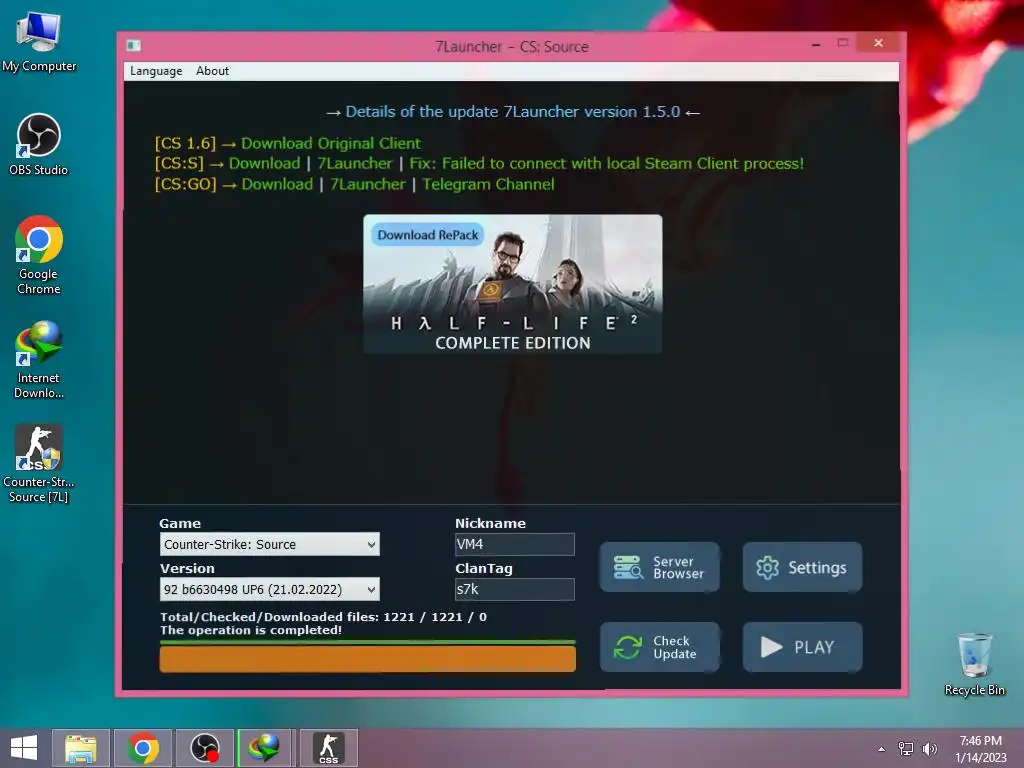1024x768 pixels.
Task: Open launcher Settings button
Action: pyautogui.click(x=802, y=567)
